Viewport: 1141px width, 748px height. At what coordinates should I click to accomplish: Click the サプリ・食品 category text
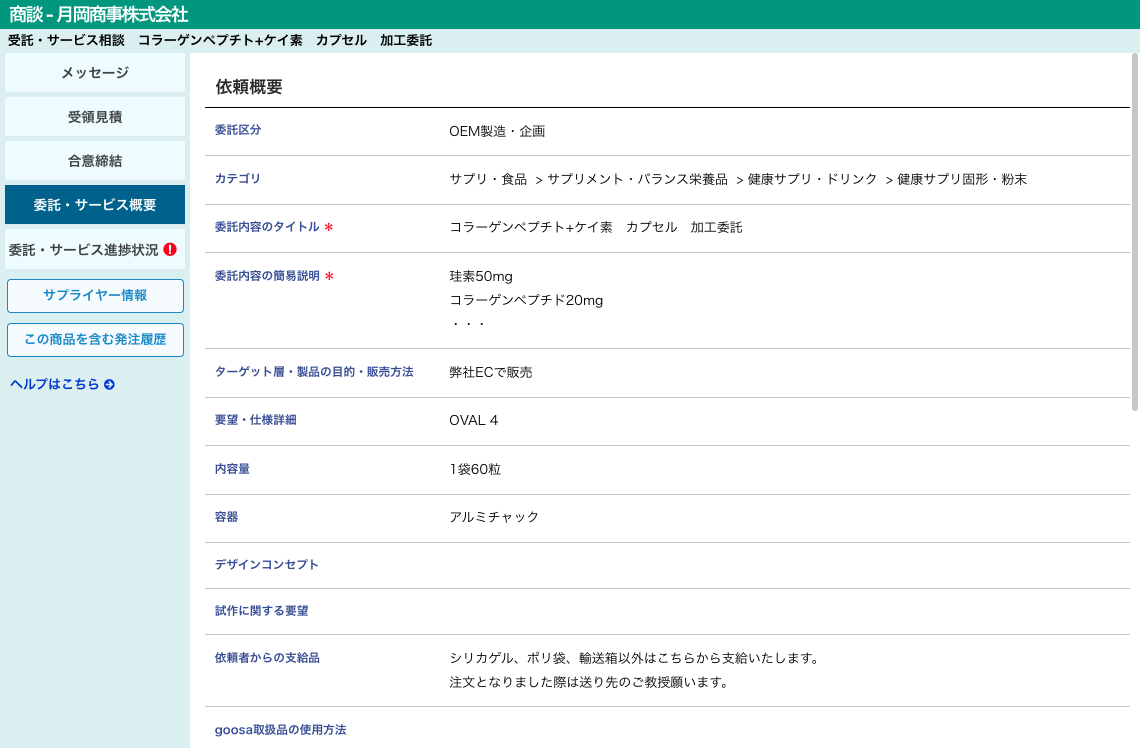click(488, 179)
